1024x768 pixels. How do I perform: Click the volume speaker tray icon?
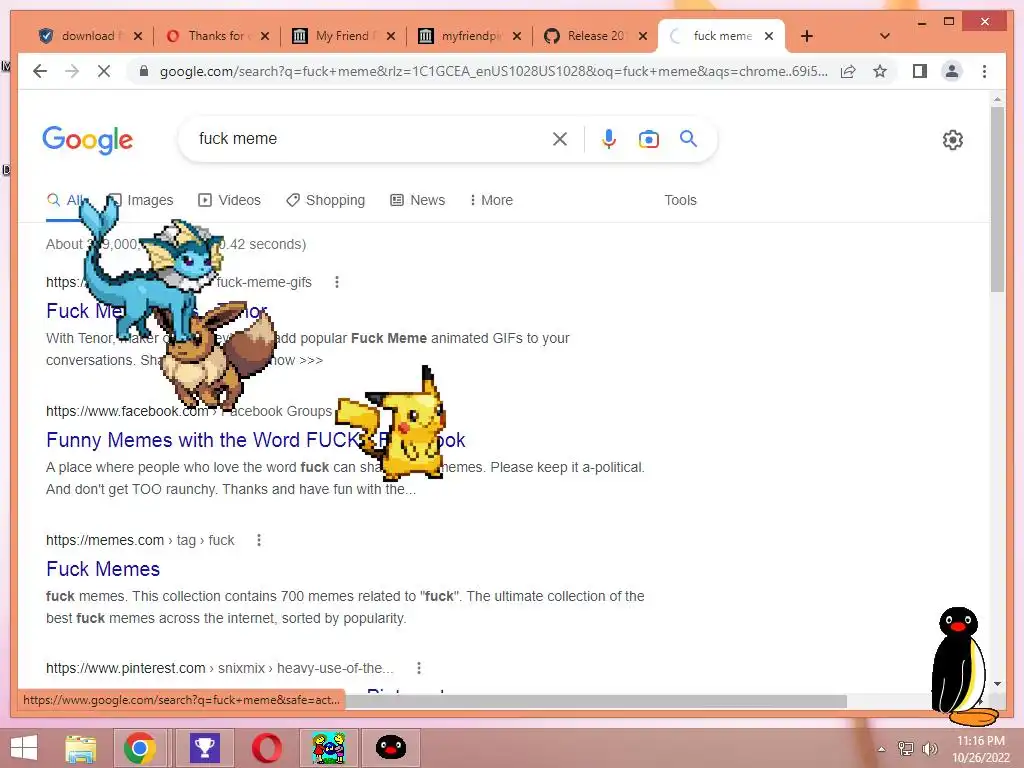click(x=929, y=748)
